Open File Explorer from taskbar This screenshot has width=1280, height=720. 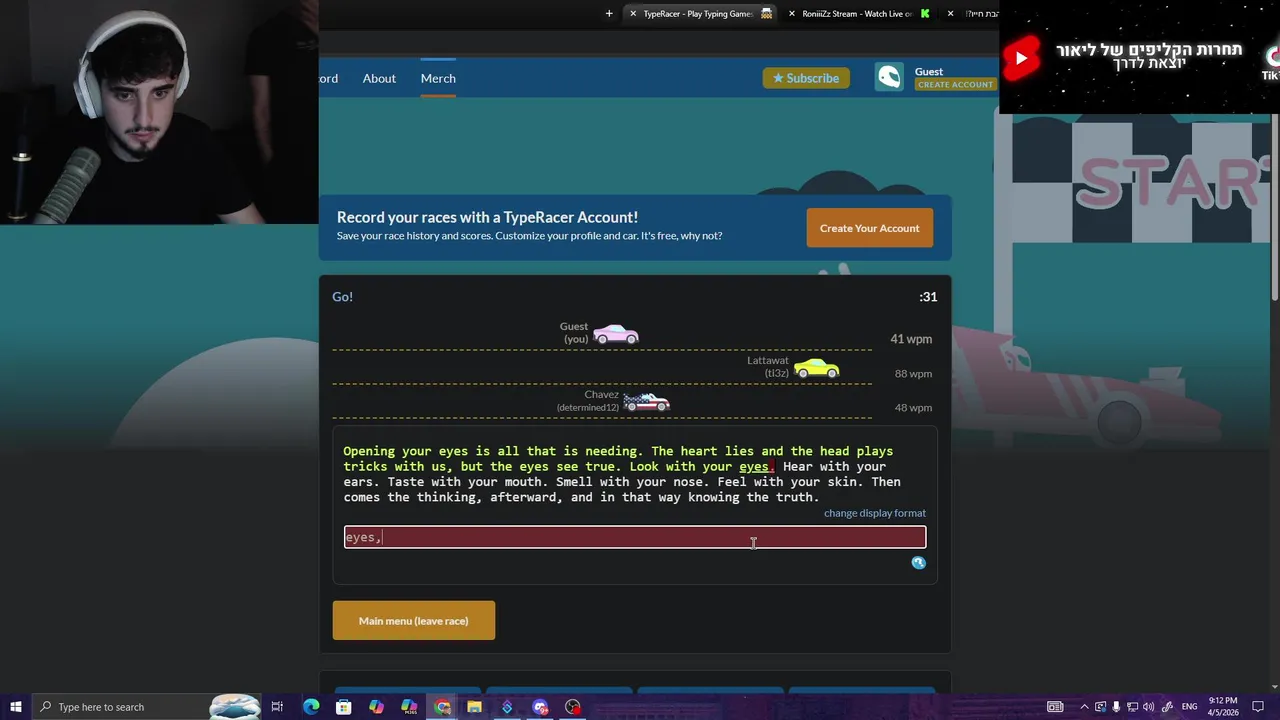tap(474, 707)
